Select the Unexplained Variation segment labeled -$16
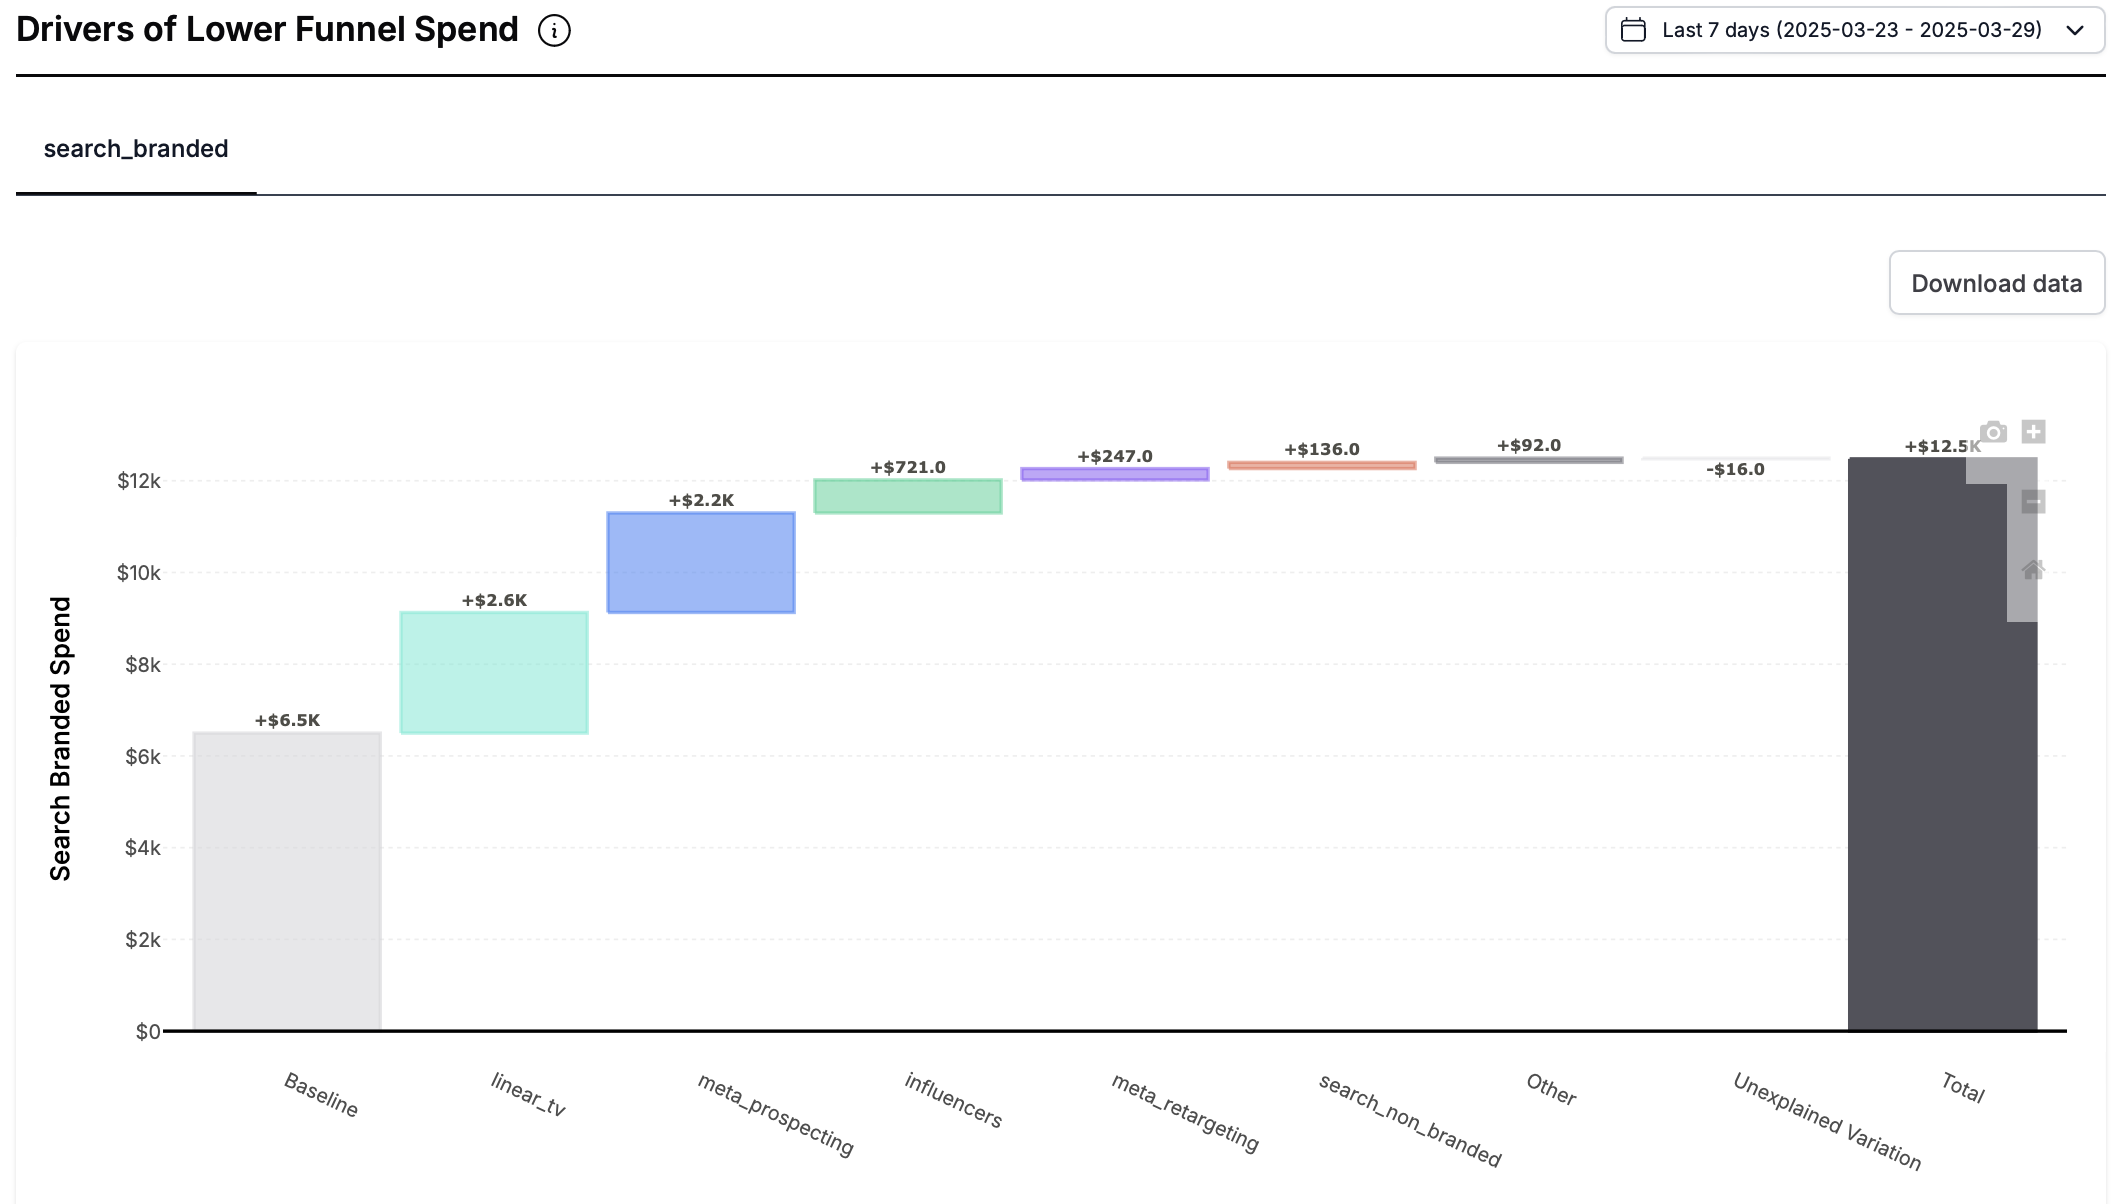Image resolution: width=2120 pixels, height=1204 pixels. pyautogui.click(x=1735, y=461)
